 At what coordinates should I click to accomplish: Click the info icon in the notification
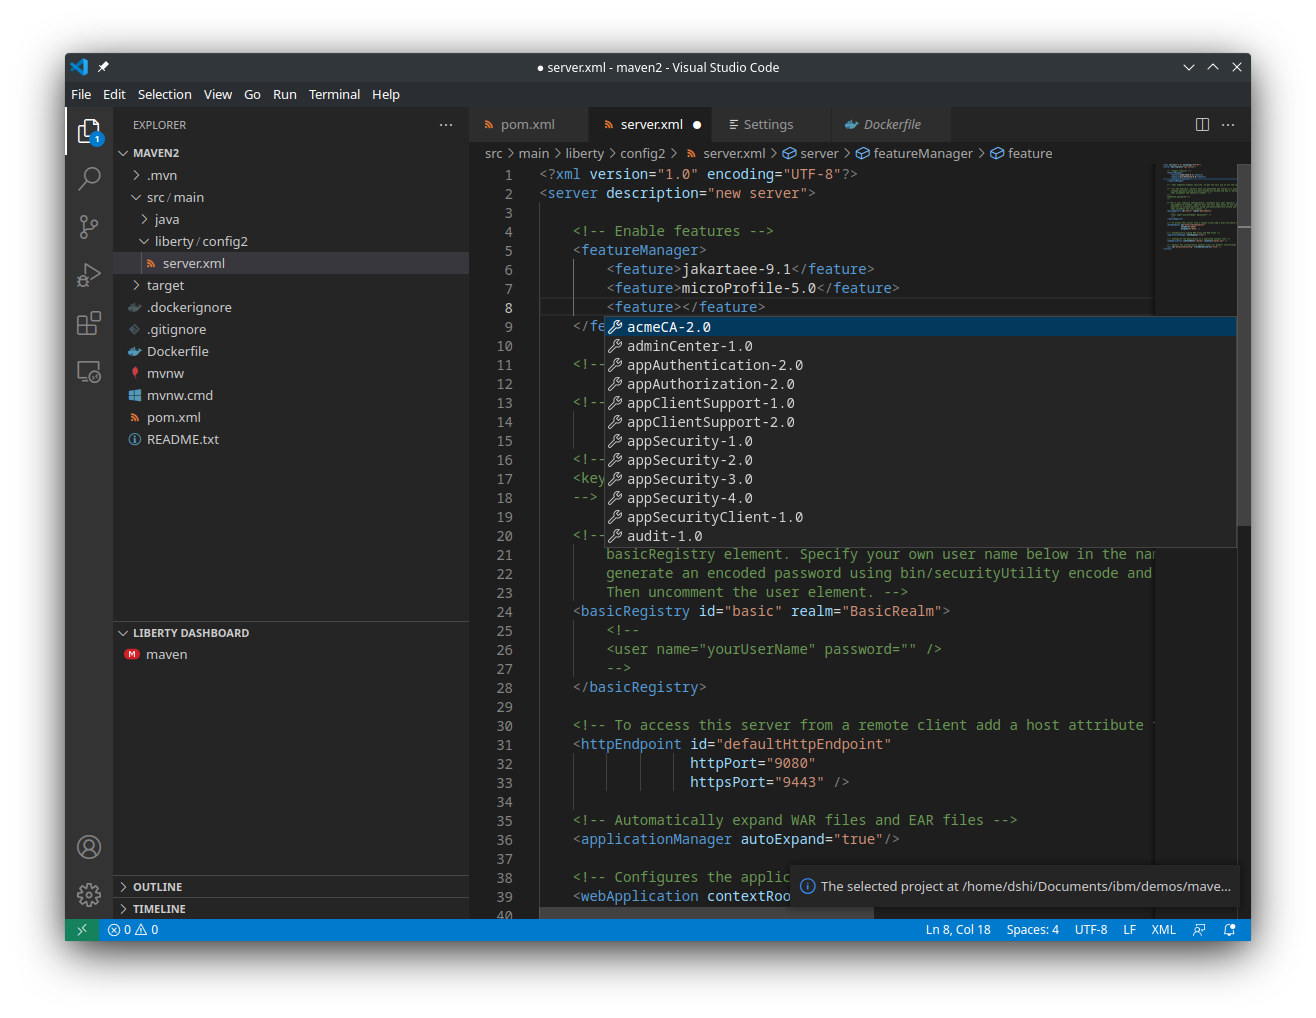click(x=808, y=886)
